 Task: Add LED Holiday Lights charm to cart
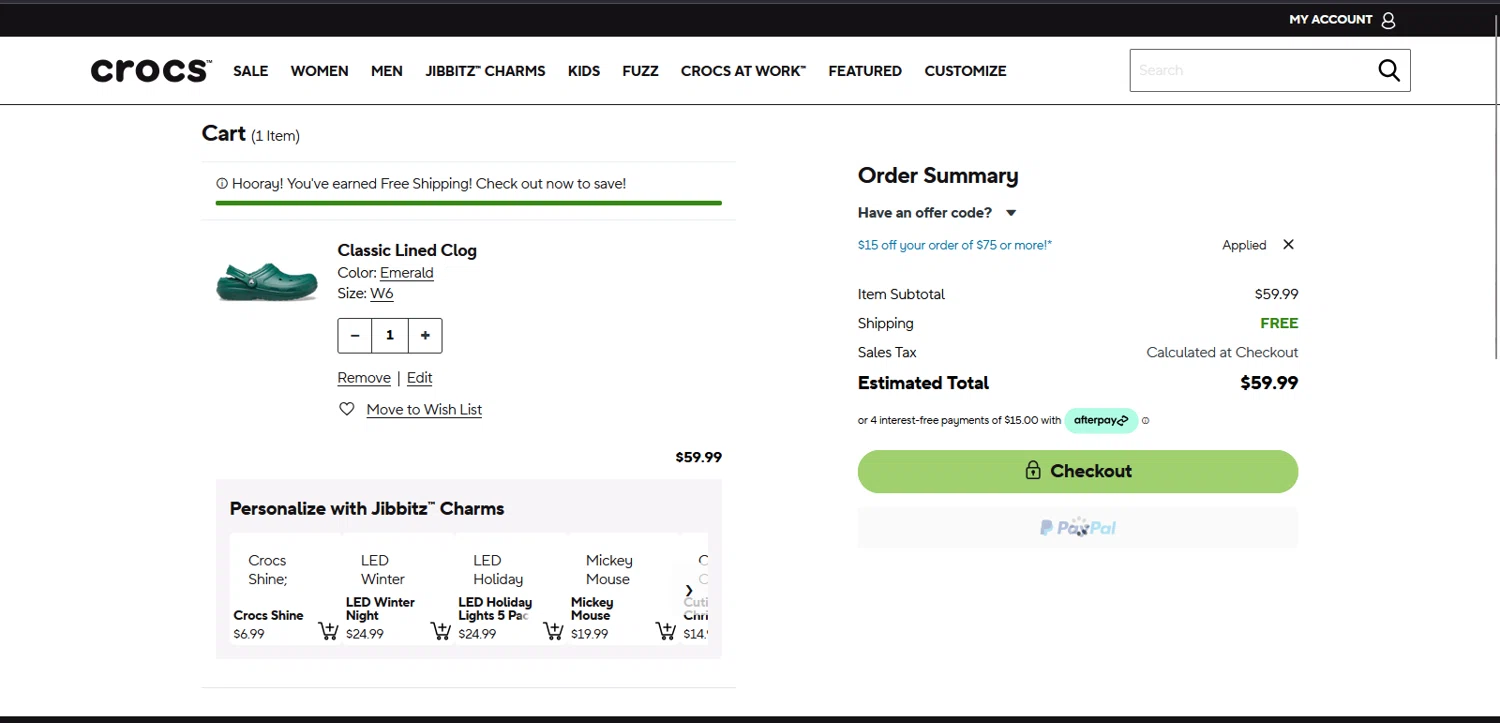click(x=553, y=631)
